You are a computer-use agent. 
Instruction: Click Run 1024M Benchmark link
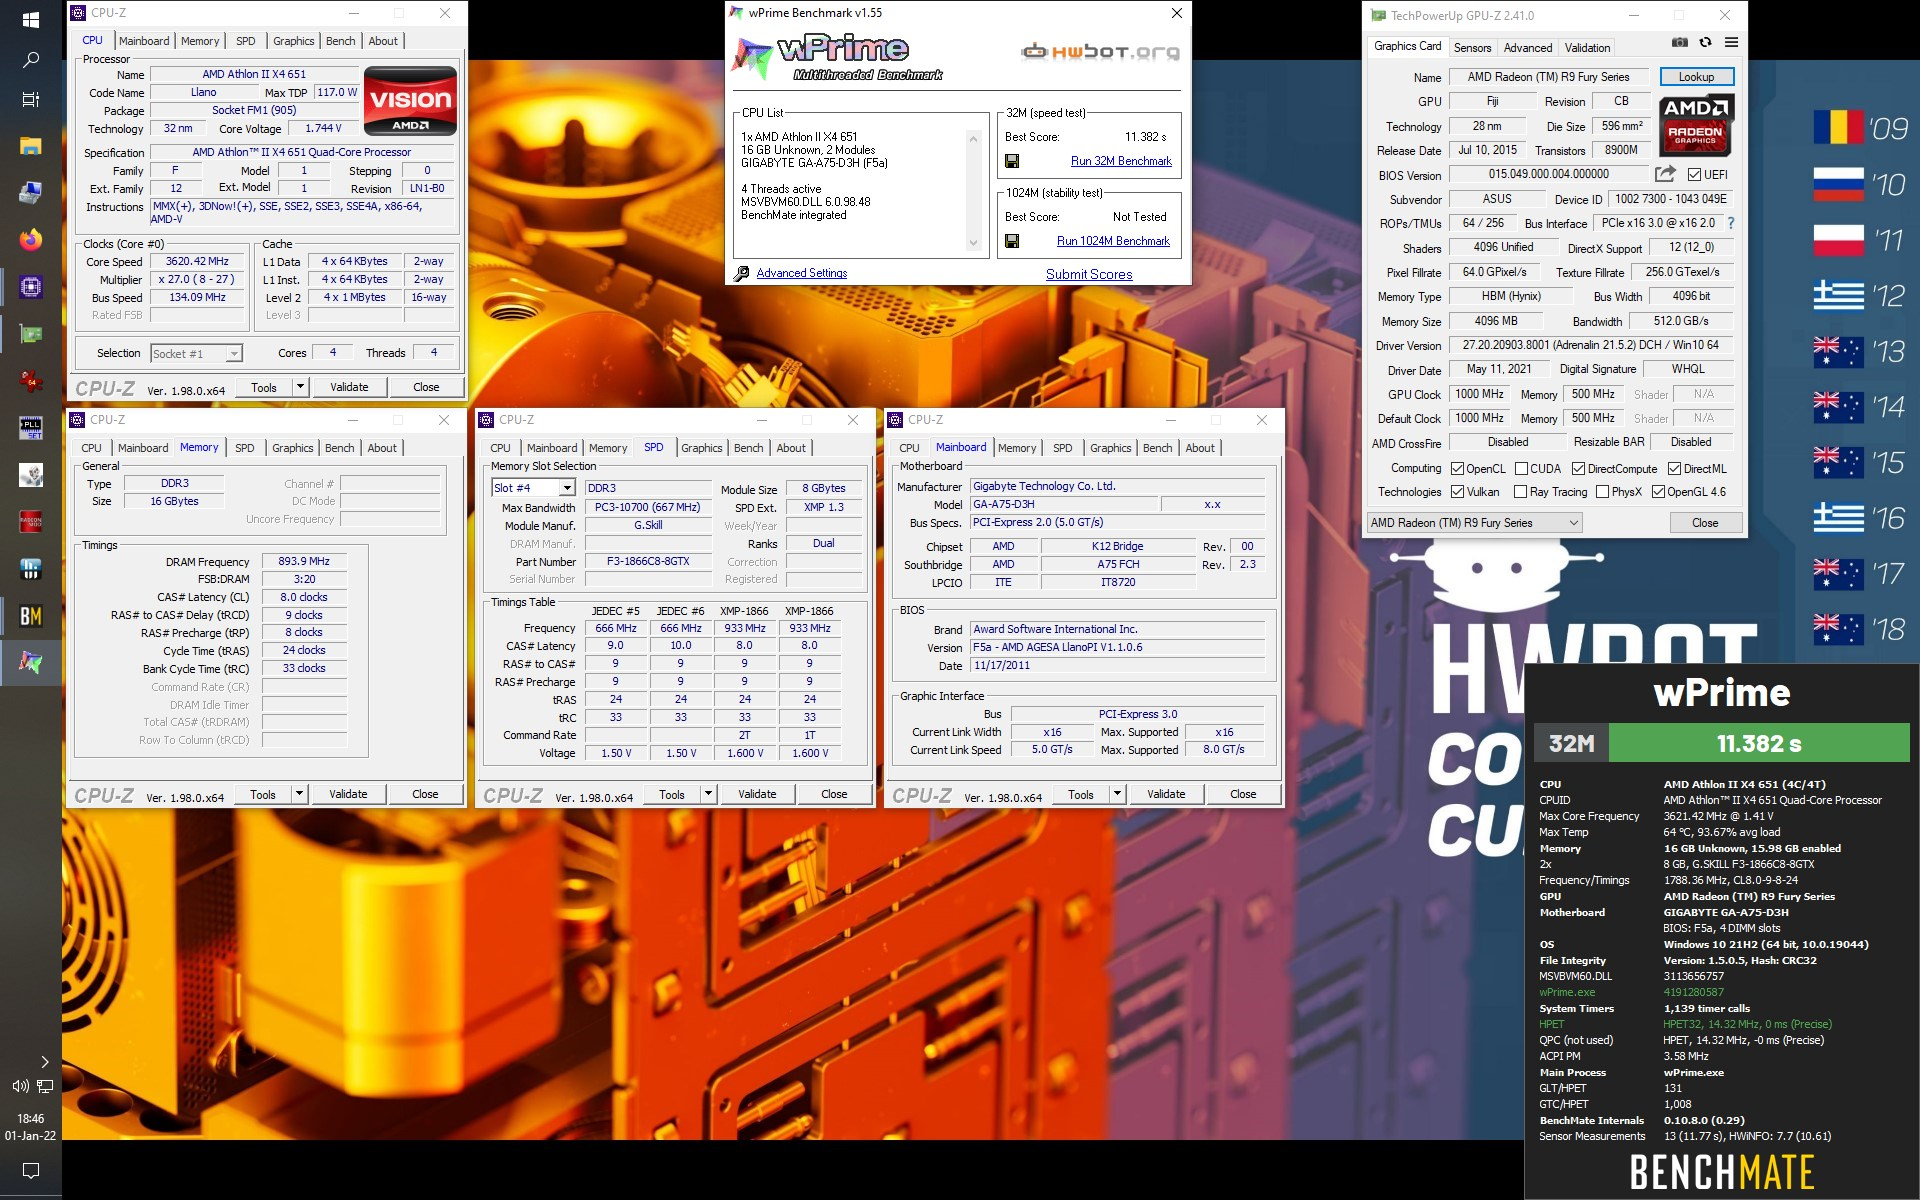(1113, 241)
